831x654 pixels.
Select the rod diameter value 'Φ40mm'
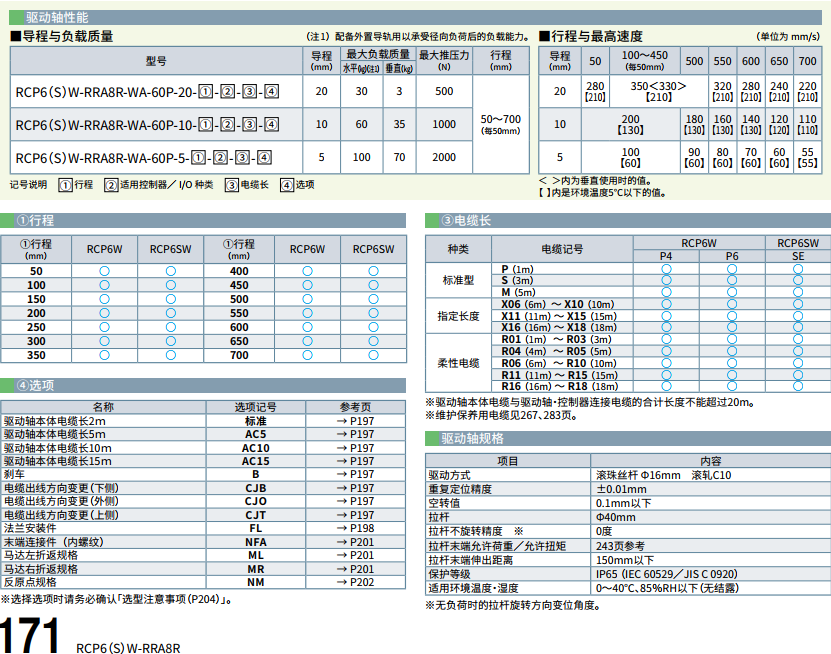tap(615, 517)
